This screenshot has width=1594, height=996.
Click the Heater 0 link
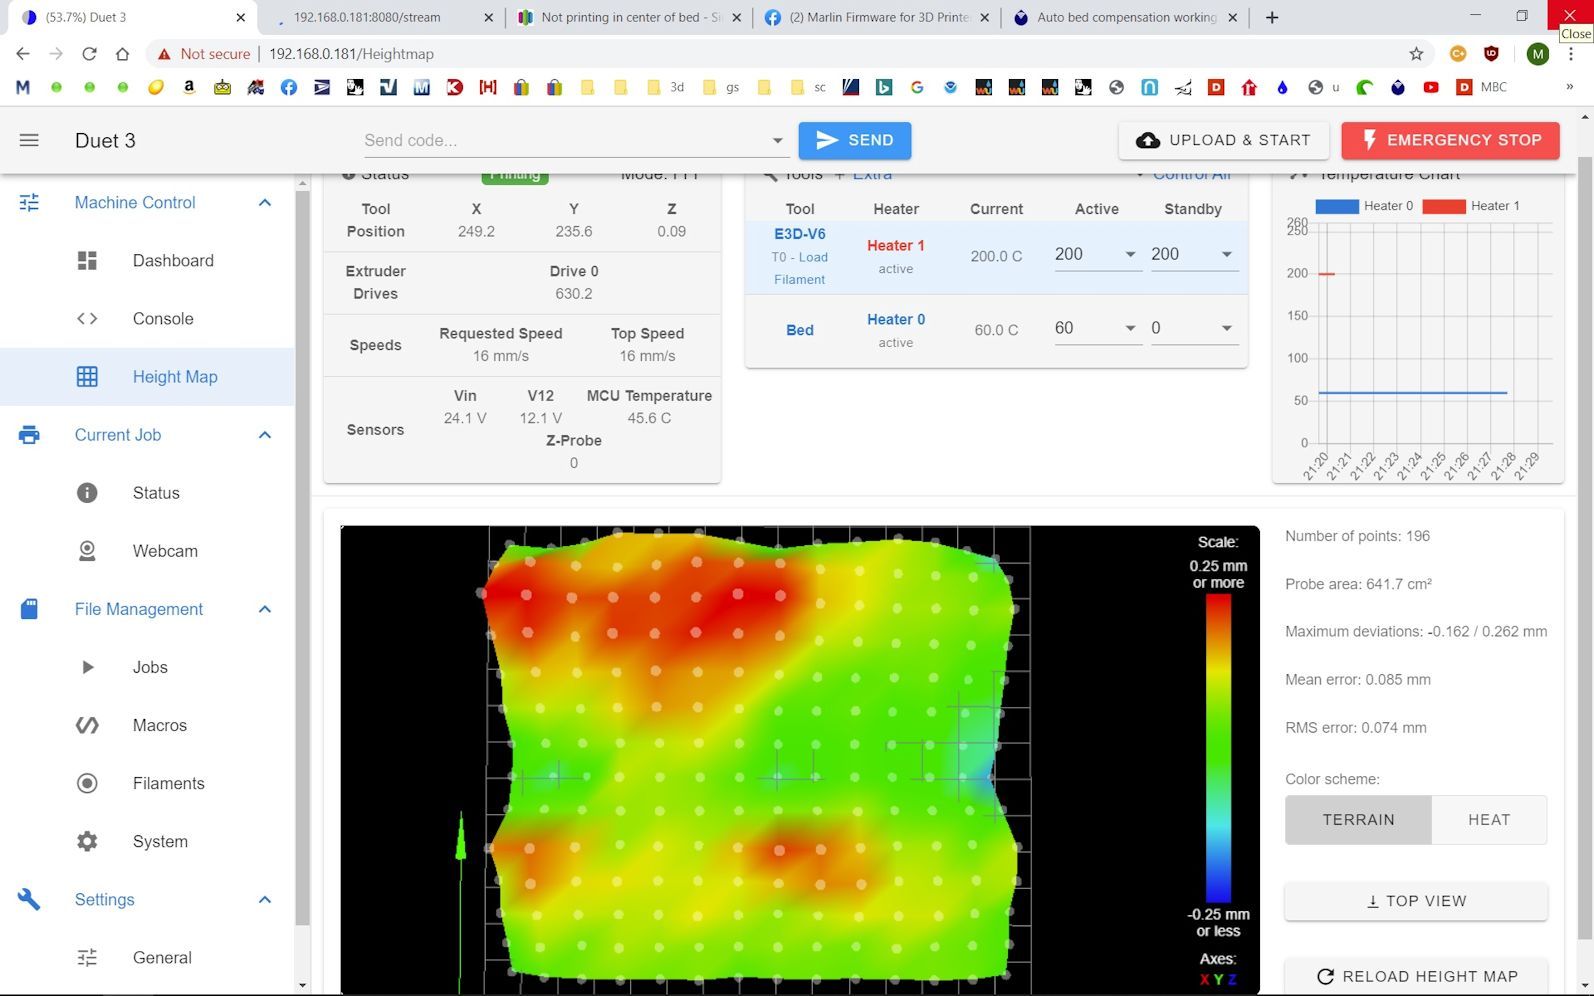[896, 319]
